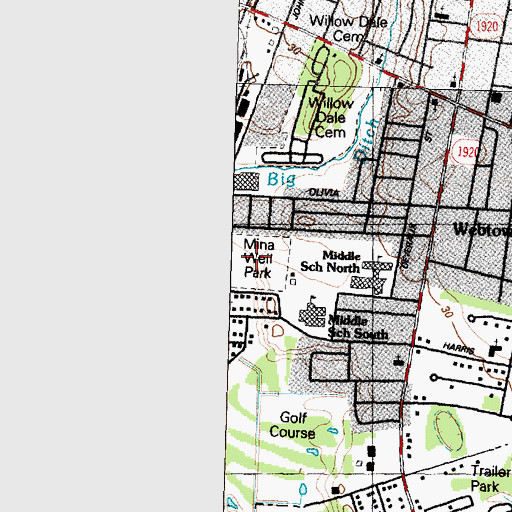Click the 'OLIVIA' street label
512x512 pixels.
click(324, 192)
